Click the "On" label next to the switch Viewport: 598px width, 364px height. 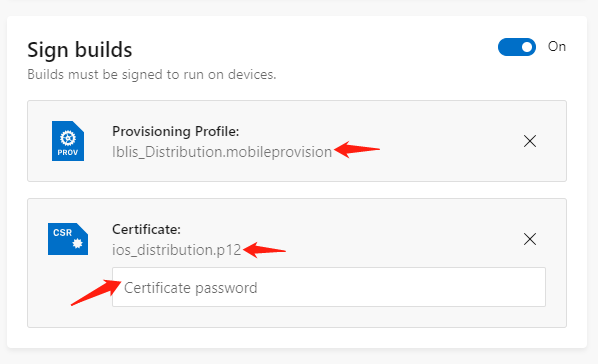point(557,47)
